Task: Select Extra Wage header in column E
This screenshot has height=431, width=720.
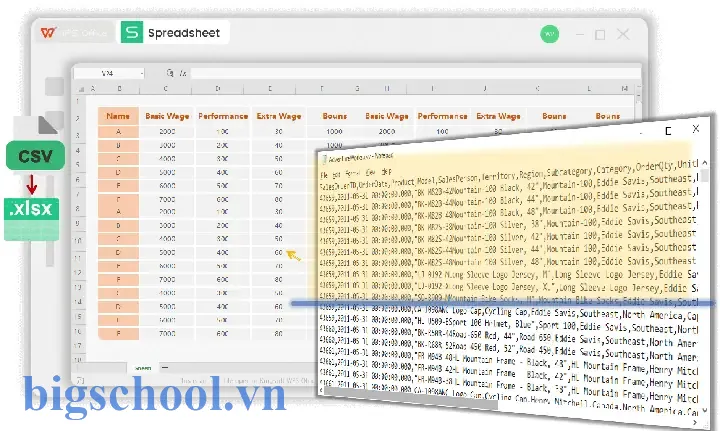Action: pyautogui.click(x=279, y=116)
